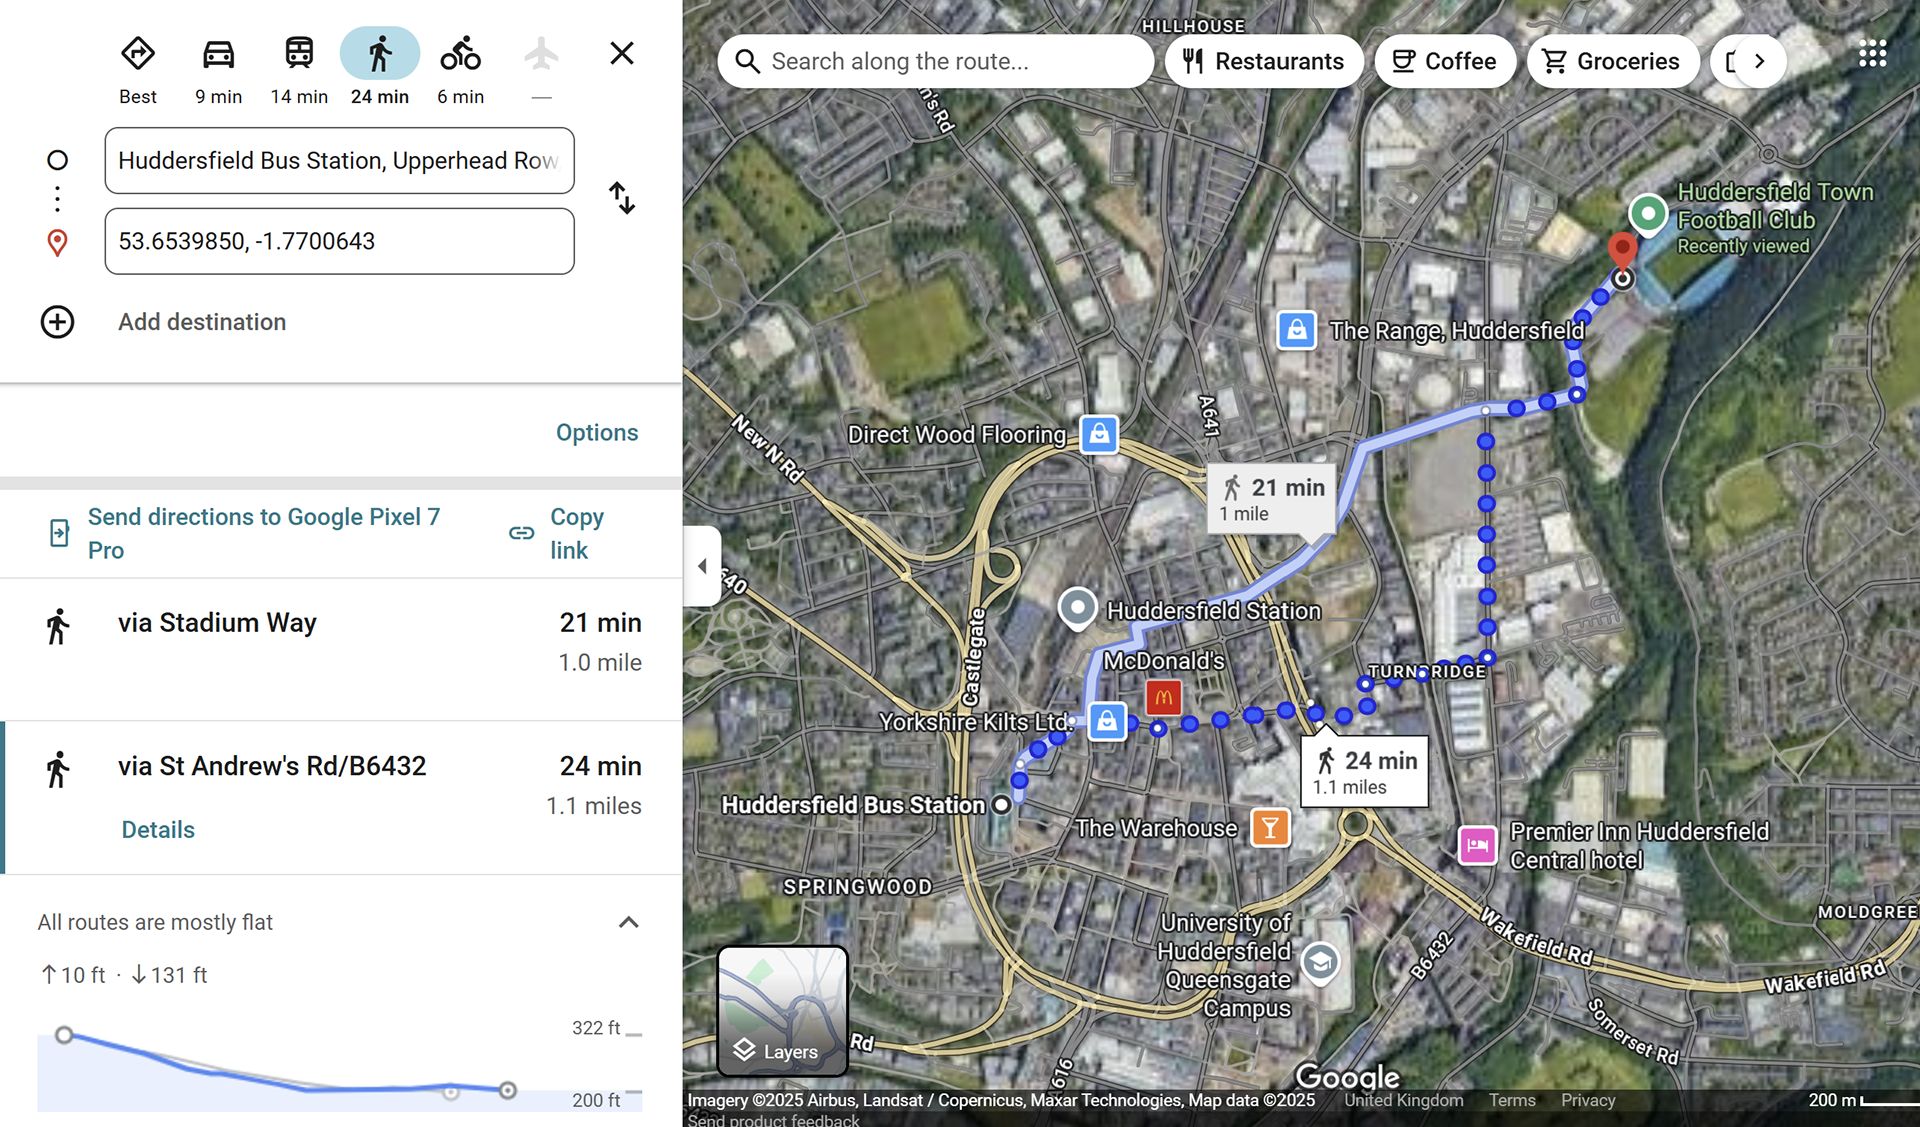Viewport: 1920px width, 1127px height.
Task: Toggle the Layers map view thumbnail
Action: tap(782, 1011)
